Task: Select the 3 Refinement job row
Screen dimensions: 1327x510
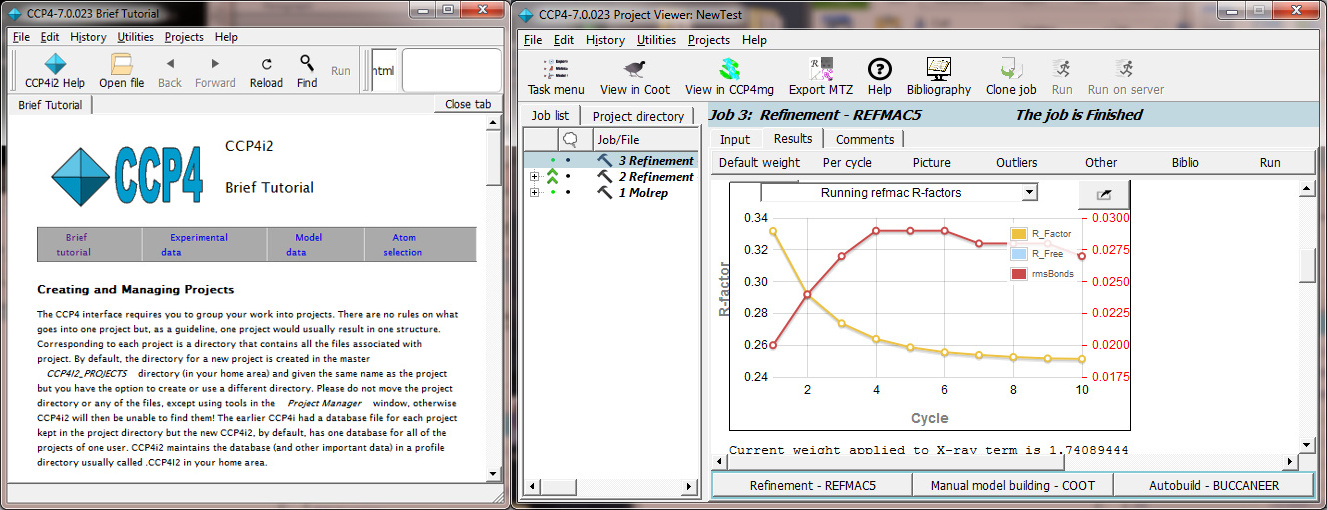Action: pos(610,160)
